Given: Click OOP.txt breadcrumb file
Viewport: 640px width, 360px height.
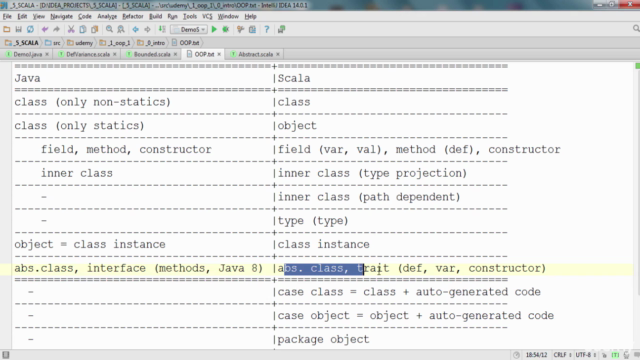Looking at the screenshot, I should 186,42.
